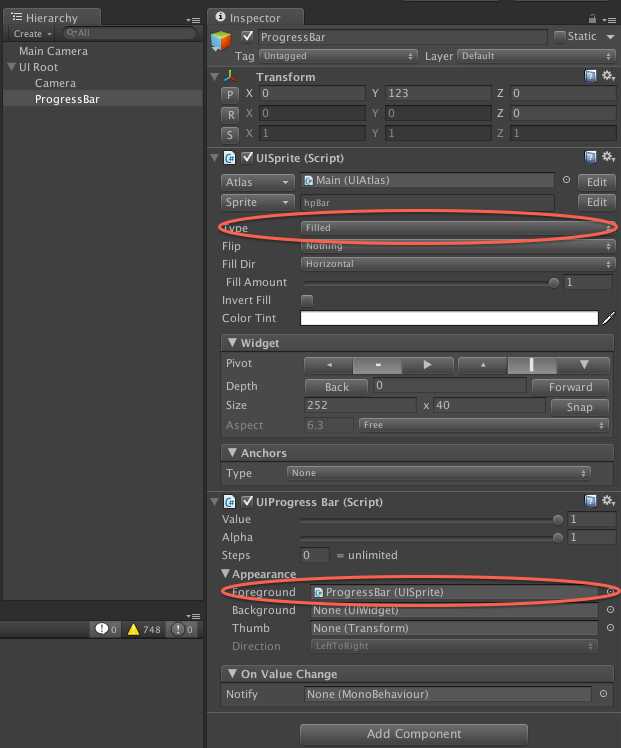621x748 pixels.
Task: Open the Transform gear settings menu
Action: pos(608,75)
